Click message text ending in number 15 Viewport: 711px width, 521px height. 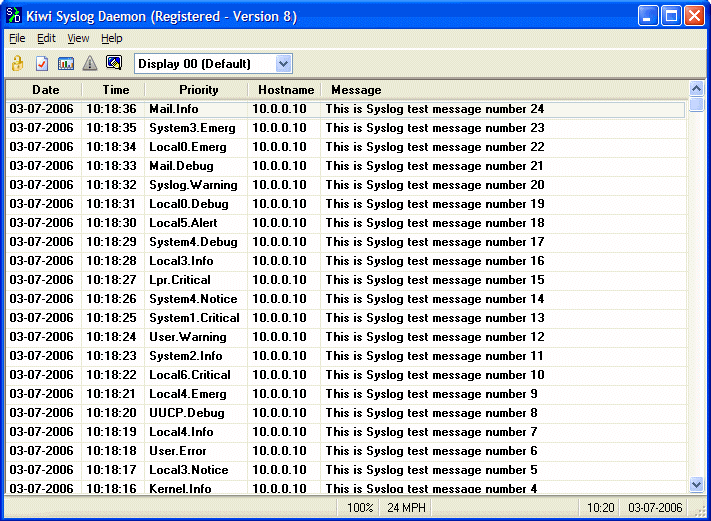435,280
